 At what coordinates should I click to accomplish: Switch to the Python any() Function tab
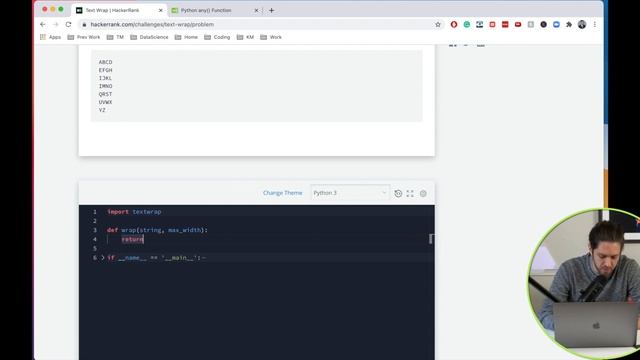coord(215,10)
